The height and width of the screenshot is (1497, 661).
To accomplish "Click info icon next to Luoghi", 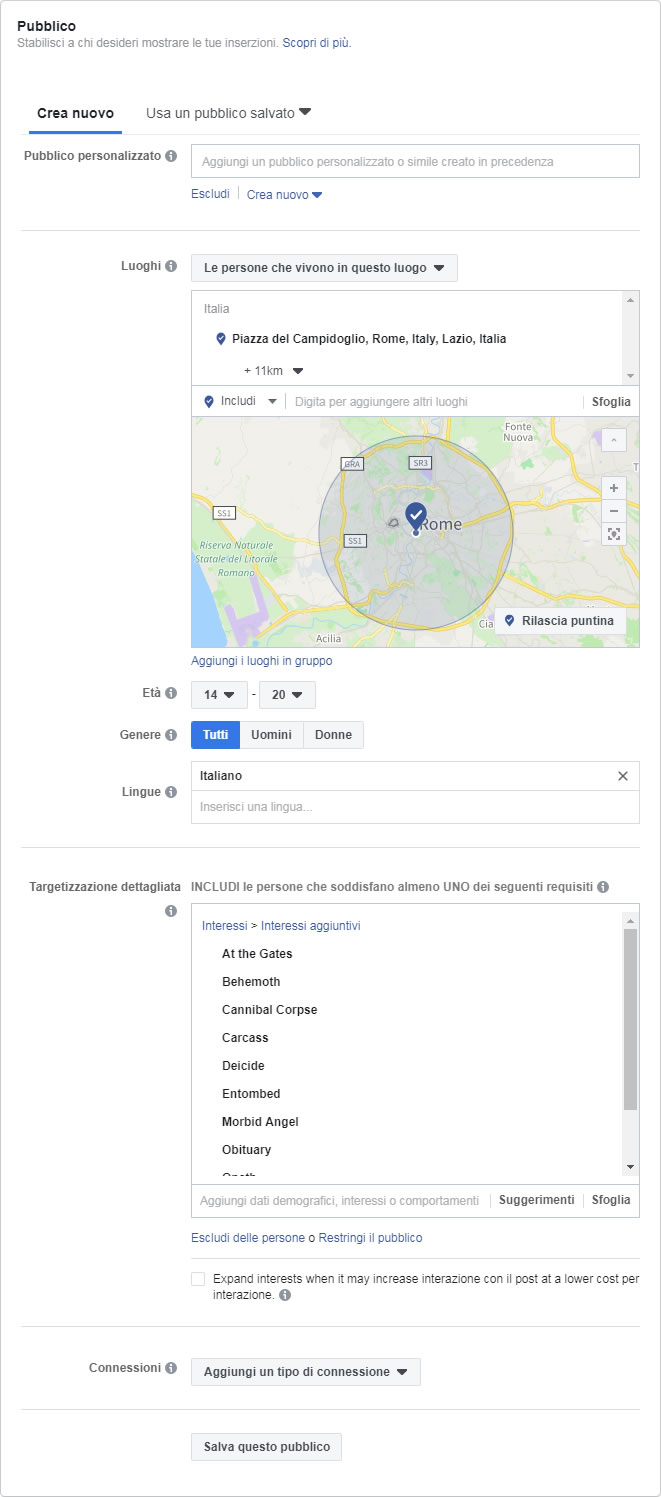I will (171, 266).
